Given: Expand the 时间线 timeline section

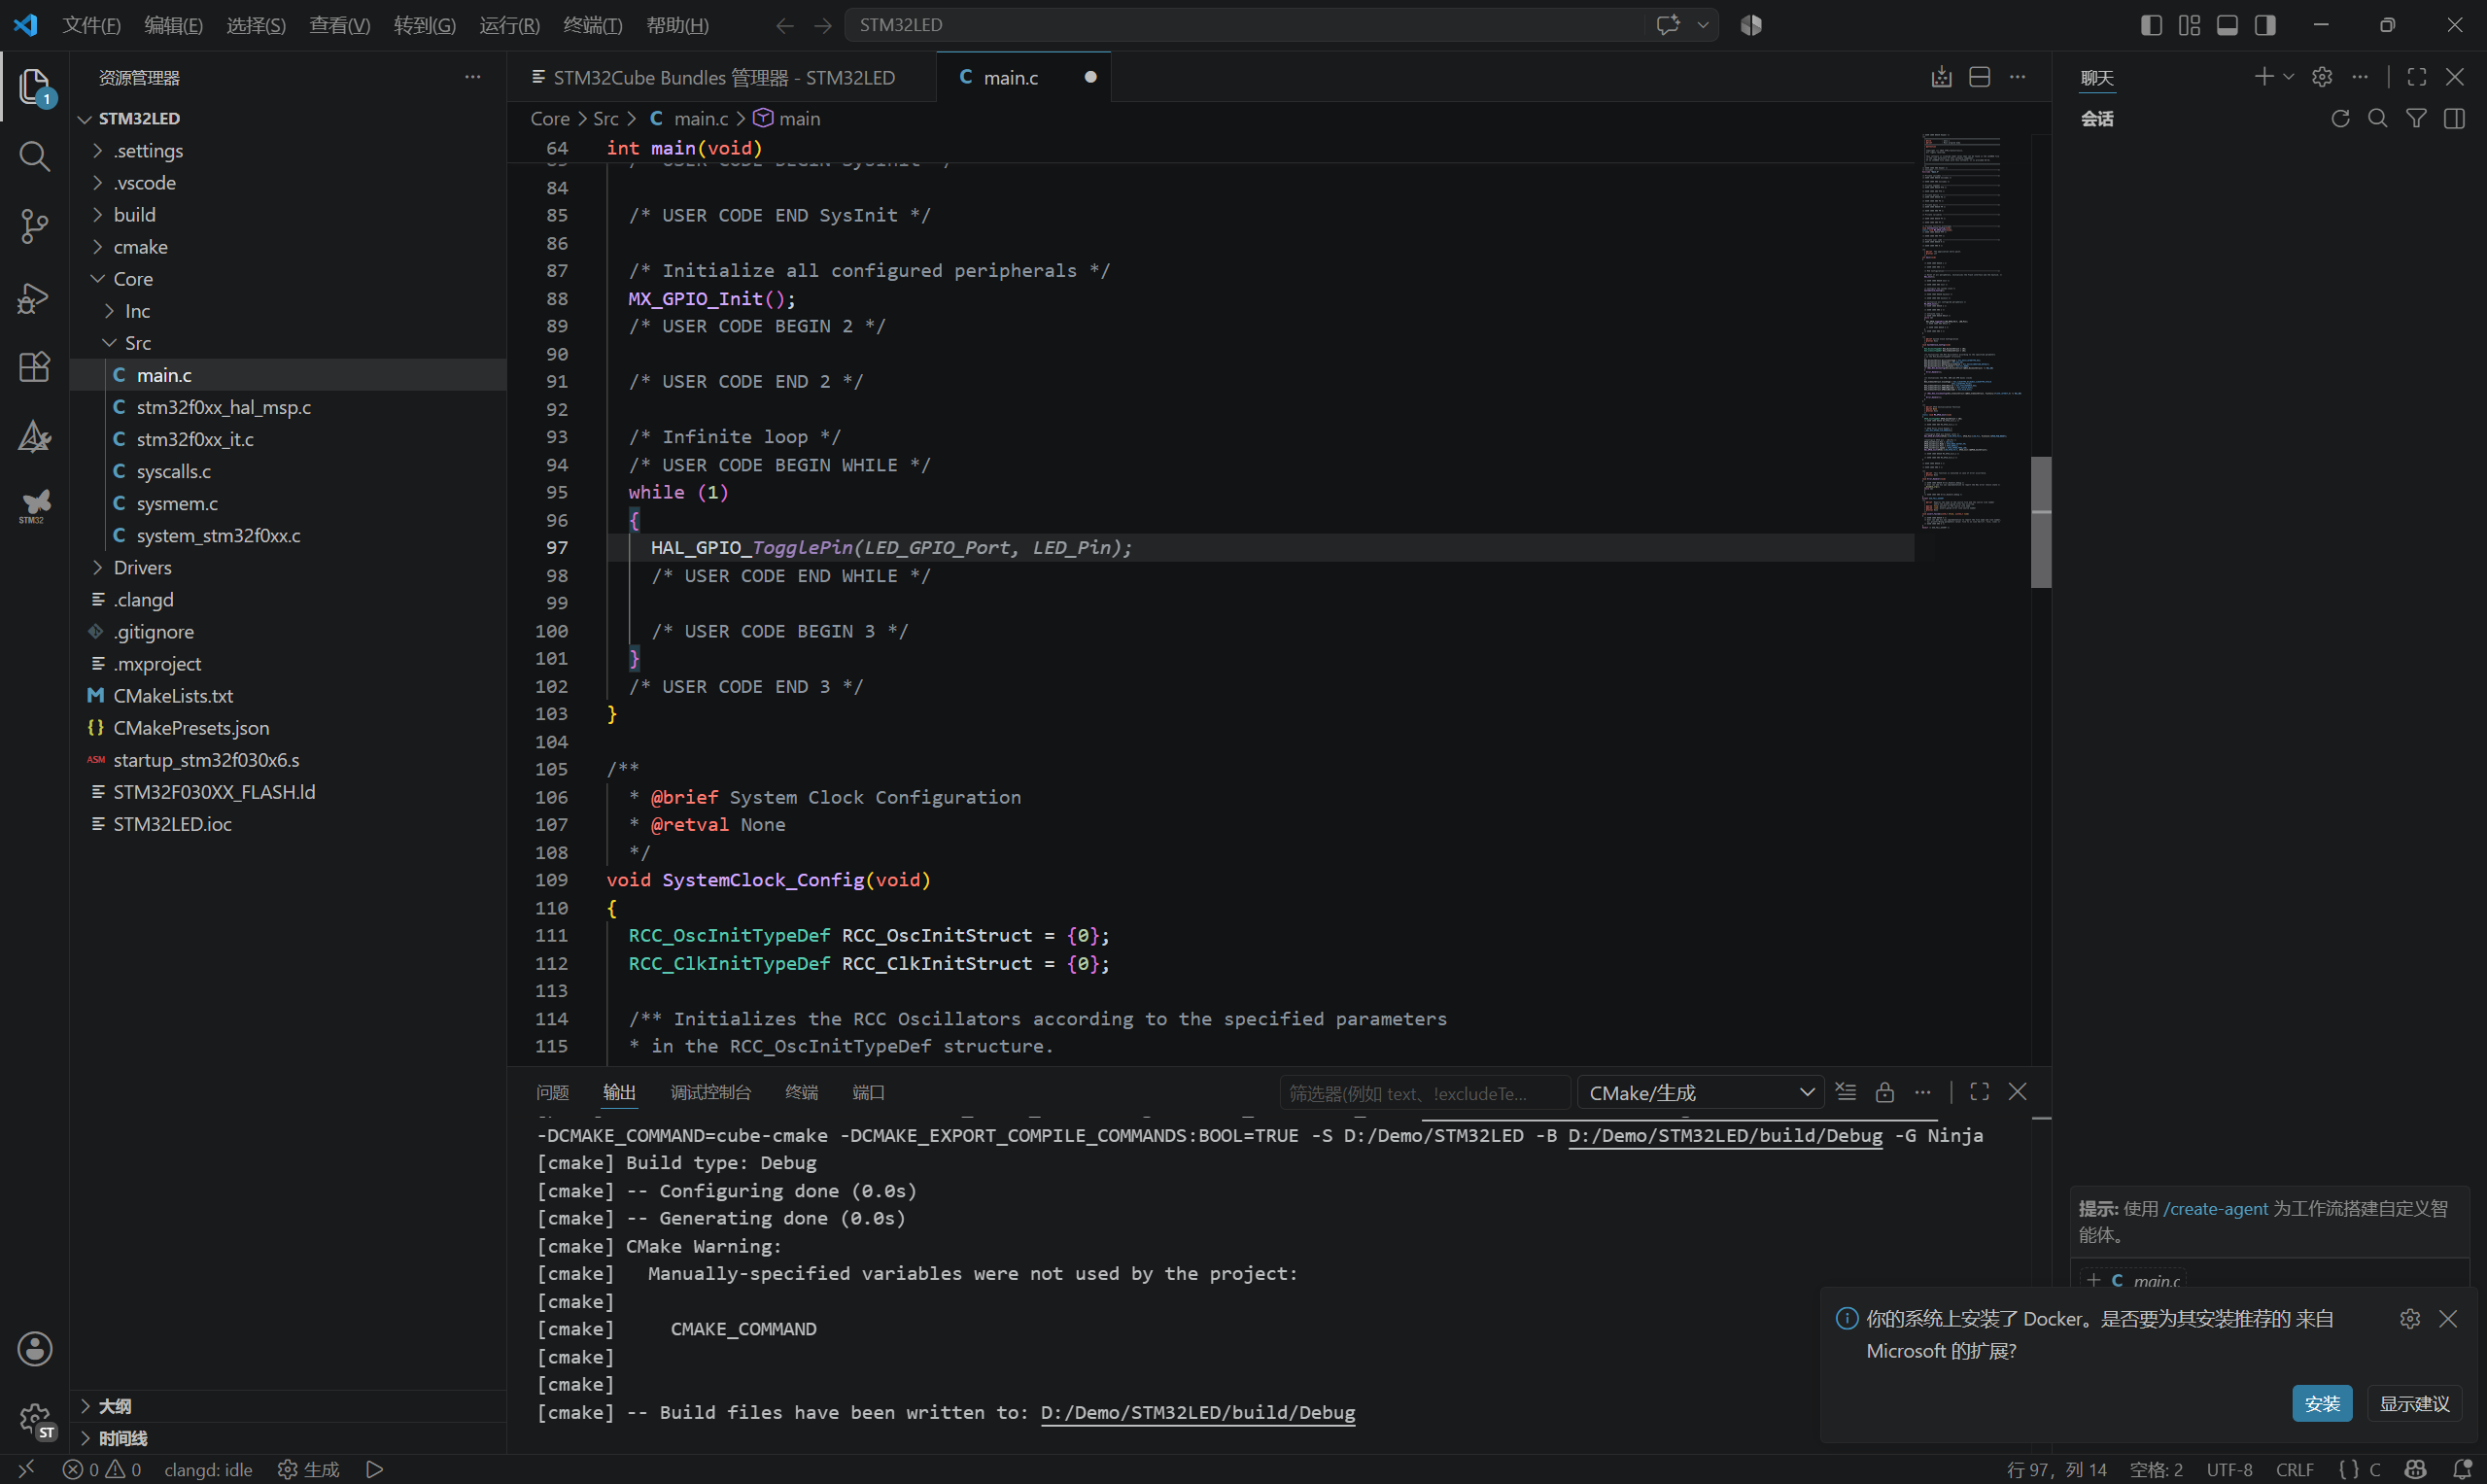Looking at the screenshot, I should (x=288, y=1438).
